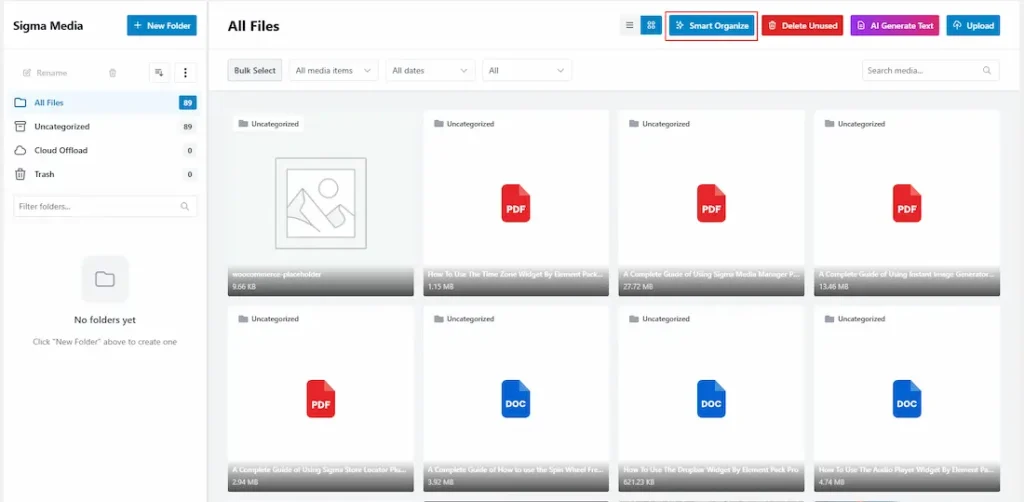Open the sort folders icon menu
The image size is (1024, 502).
(159, 72)
